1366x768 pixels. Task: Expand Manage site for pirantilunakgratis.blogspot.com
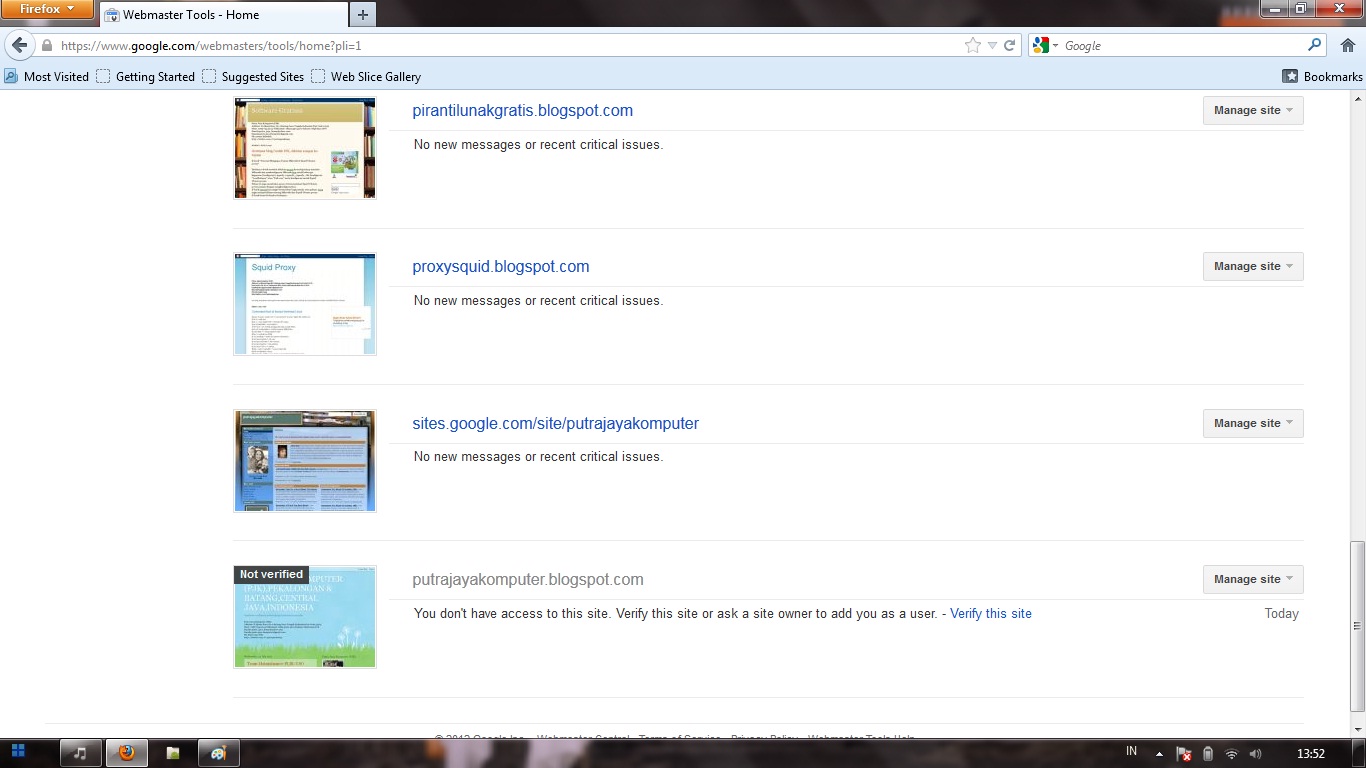(x=1253, y=110)
